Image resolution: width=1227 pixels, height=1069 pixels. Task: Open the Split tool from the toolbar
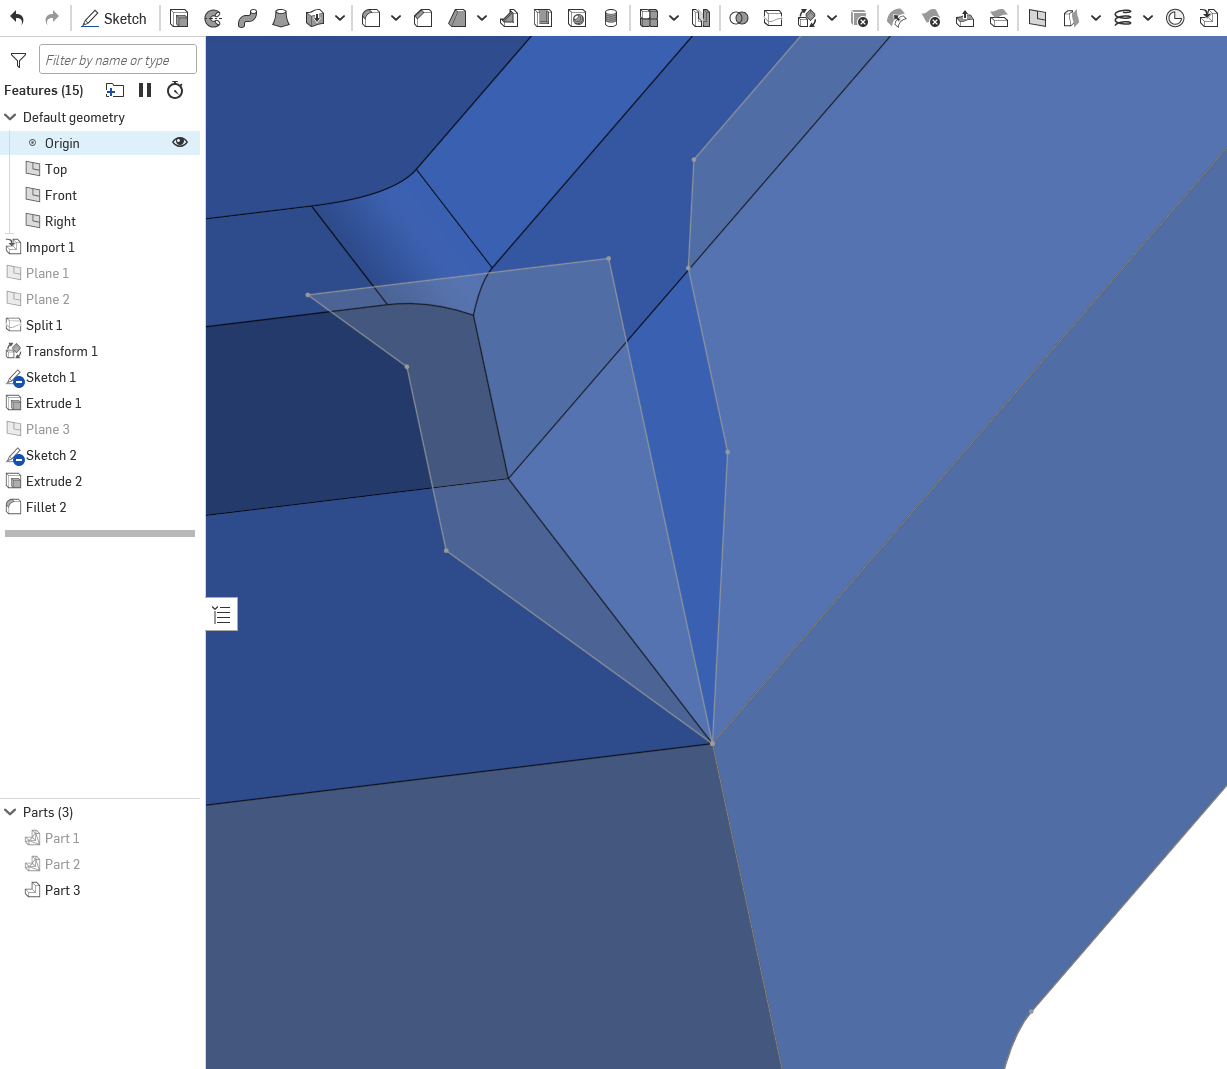(773, 18)
